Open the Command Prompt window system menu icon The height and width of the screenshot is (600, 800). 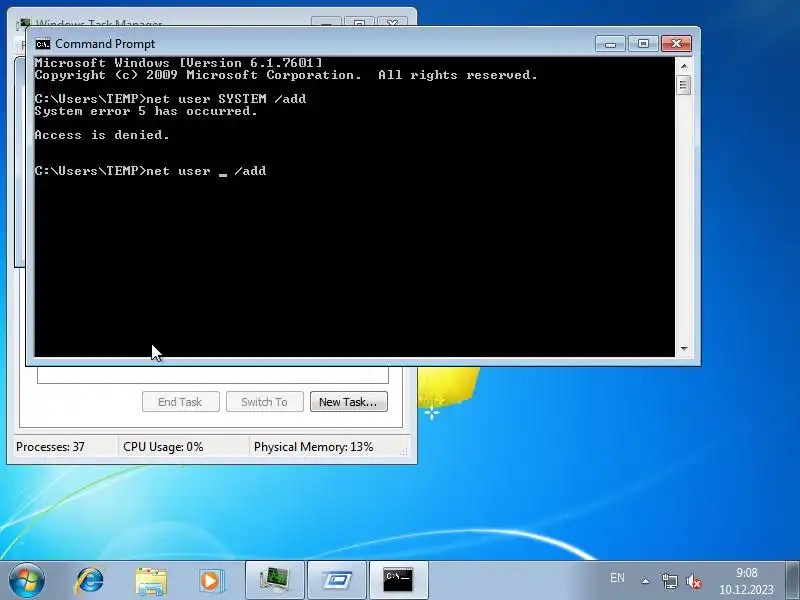[43, 44]
